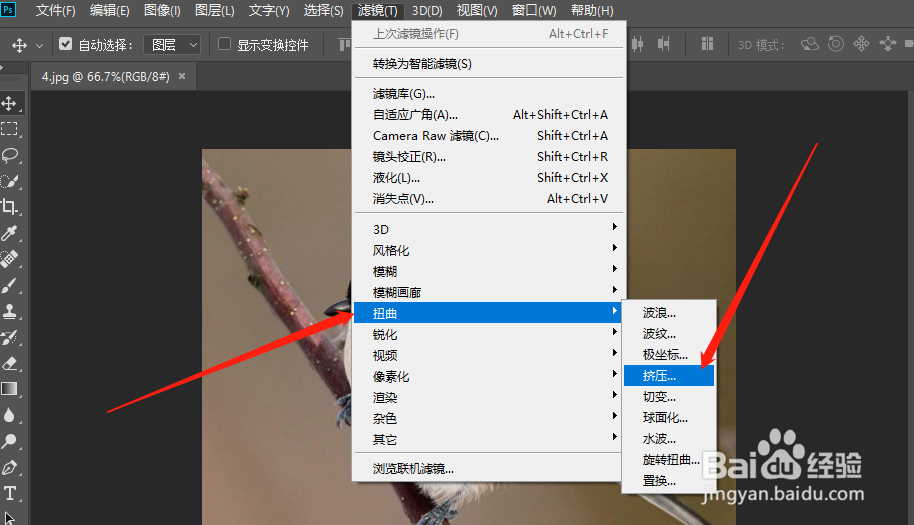The height and width of the screenshot is (525, 914).
Task: Expand the 模糊画廊 submenu
Action: 488,292
